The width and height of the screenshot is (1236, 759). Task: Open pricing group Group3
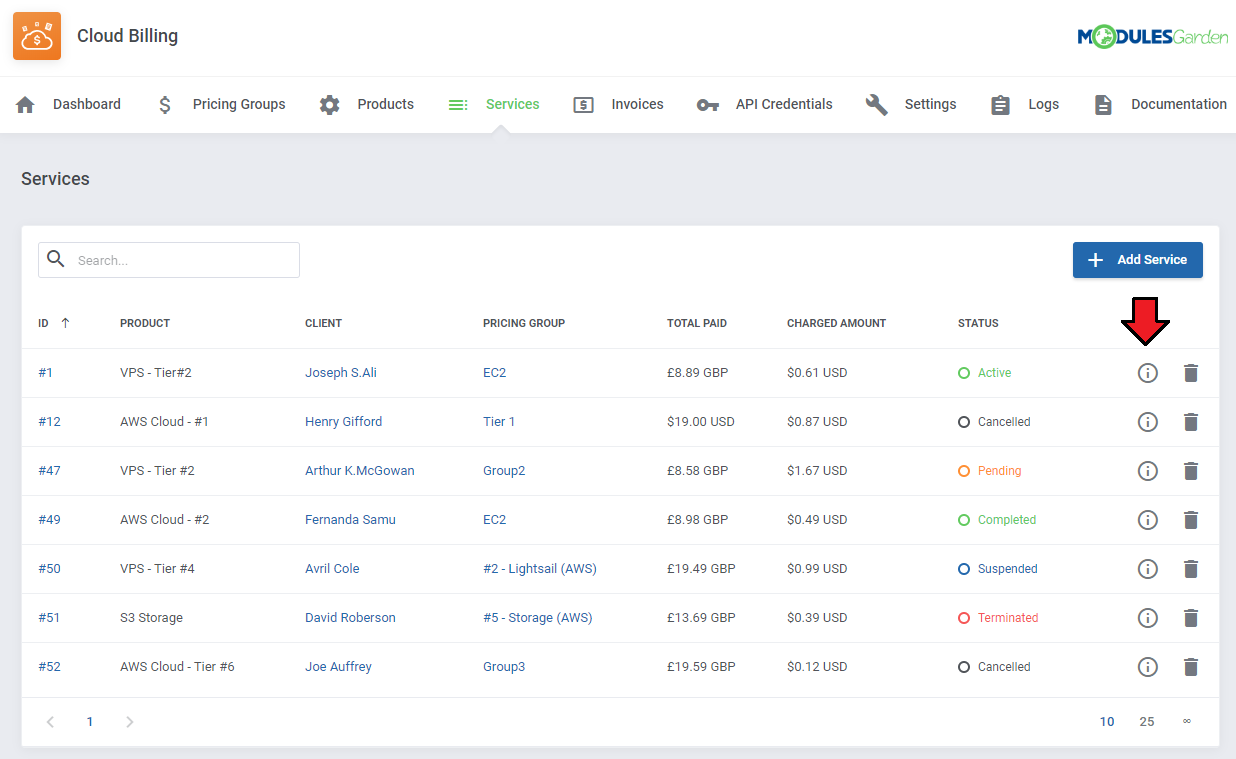tap(504, 667)
